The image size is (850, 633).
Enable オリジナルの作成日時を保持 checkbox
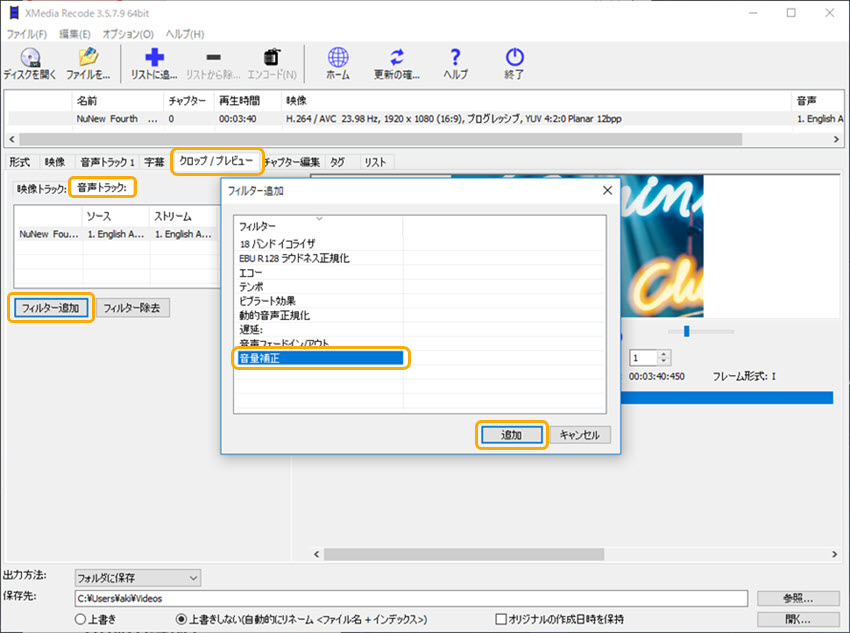click(502, 620)
